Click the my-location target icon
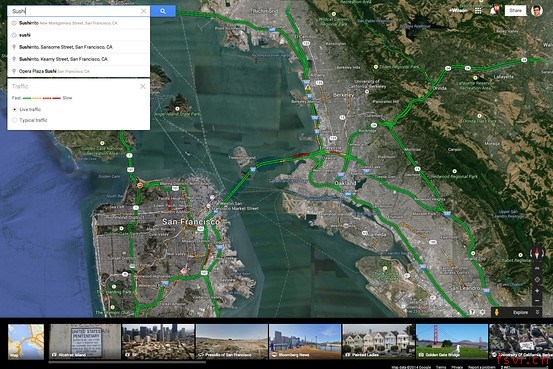The height and width of the screenshot is (369, 553). click(537, 279)
